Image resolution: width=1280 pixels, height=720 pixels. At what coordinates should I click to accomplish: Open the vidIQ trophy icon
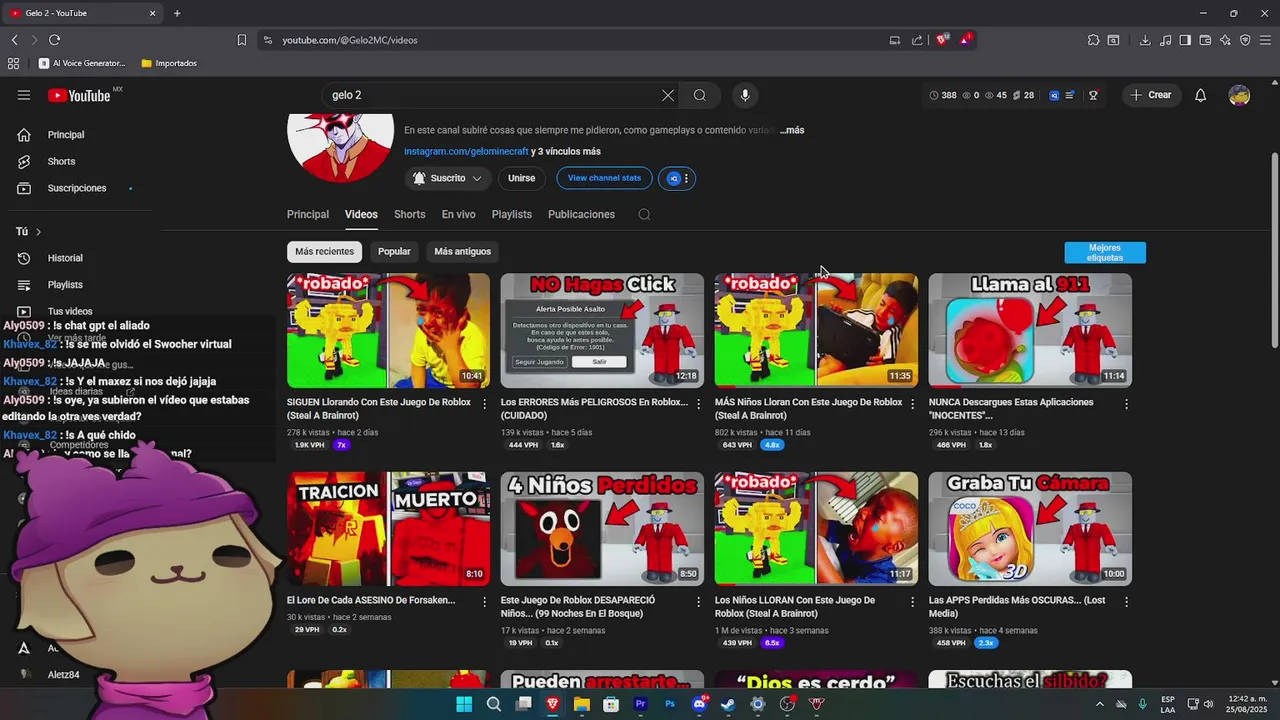(1093, 95)
